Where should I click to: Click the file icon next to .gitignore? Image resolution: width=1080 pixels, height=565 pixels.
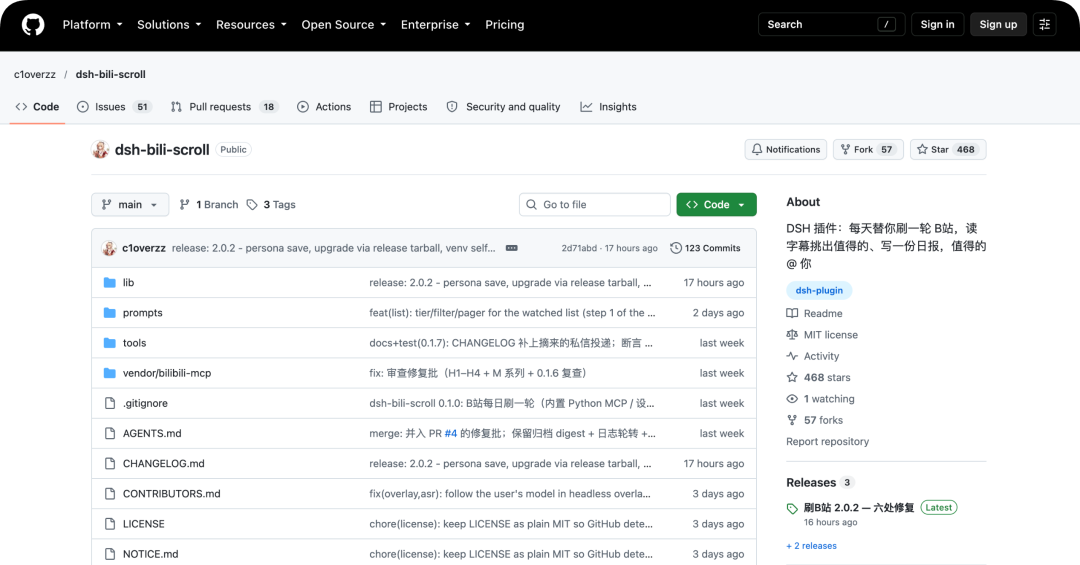click(x=110, y=403)
